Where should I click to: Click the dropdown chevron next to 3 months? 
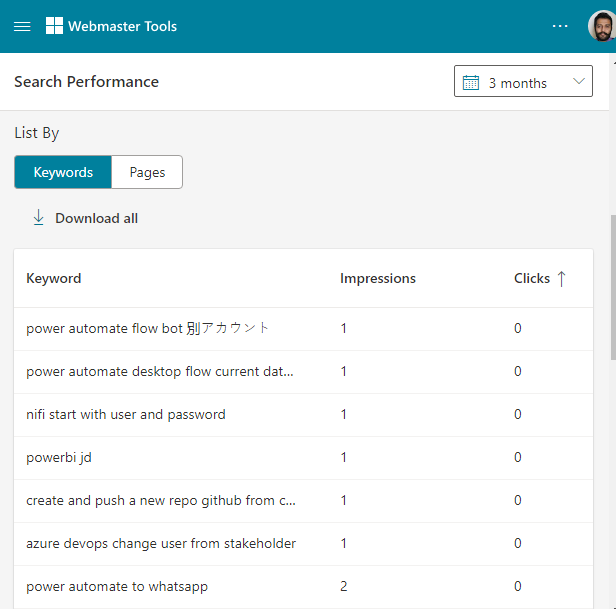pos(579,81)
